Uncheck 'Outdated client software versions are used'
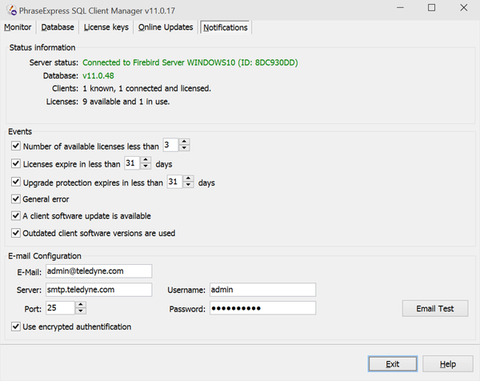The height and width of the screenshot is (381, 480). [16, 233]
